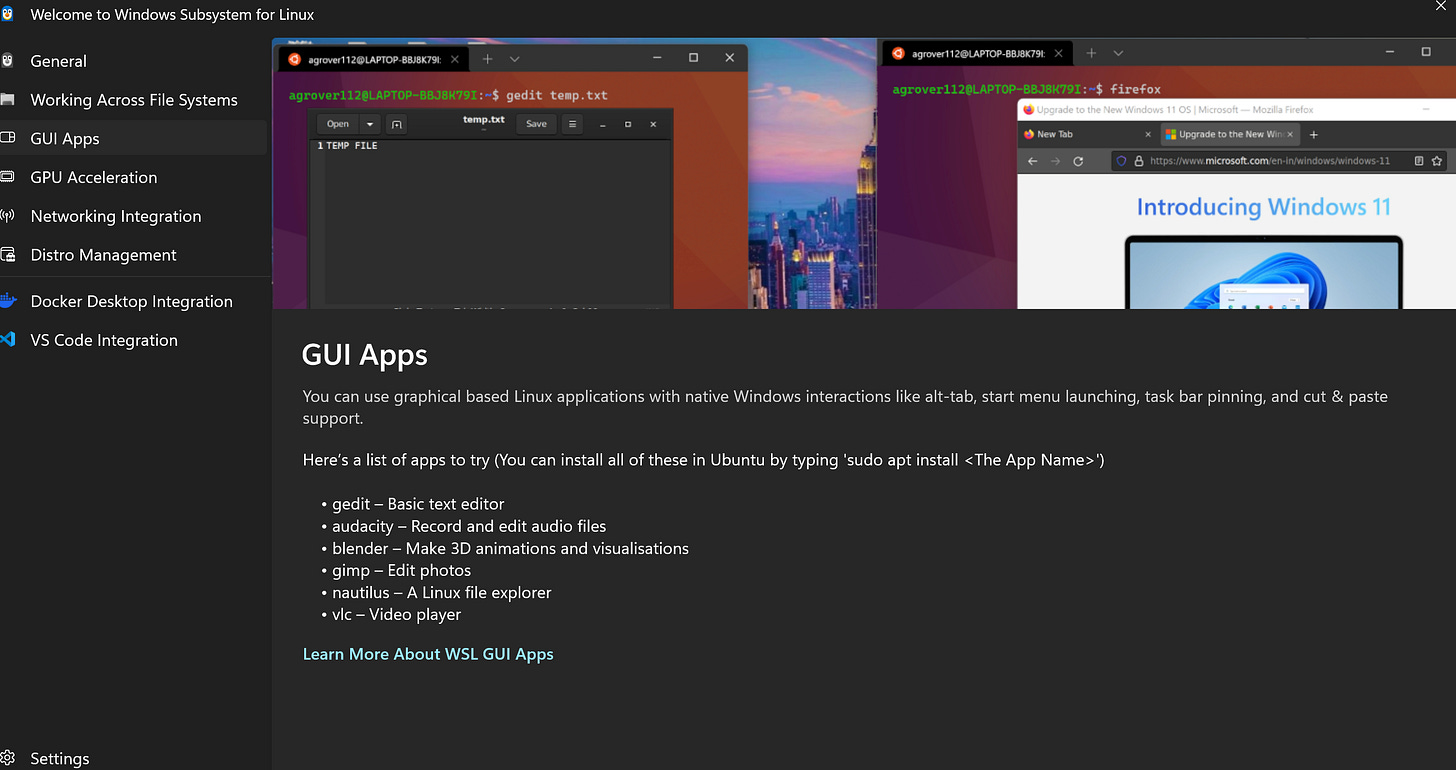
Task: Go to Working Across File Systems
Action: [134, 100]
